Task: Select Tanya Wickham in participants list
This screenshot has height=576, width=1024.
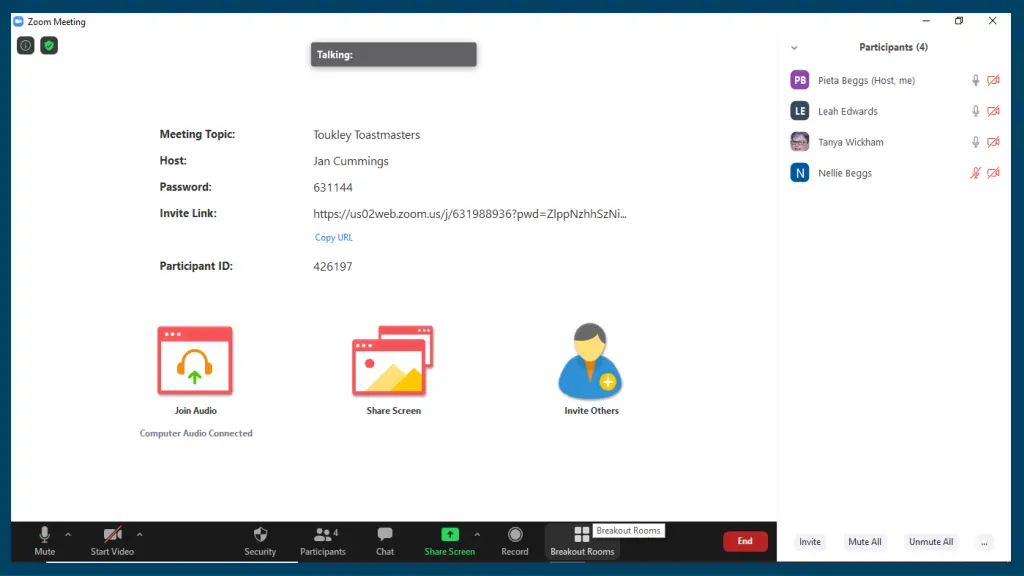Action: pos(895,142)
